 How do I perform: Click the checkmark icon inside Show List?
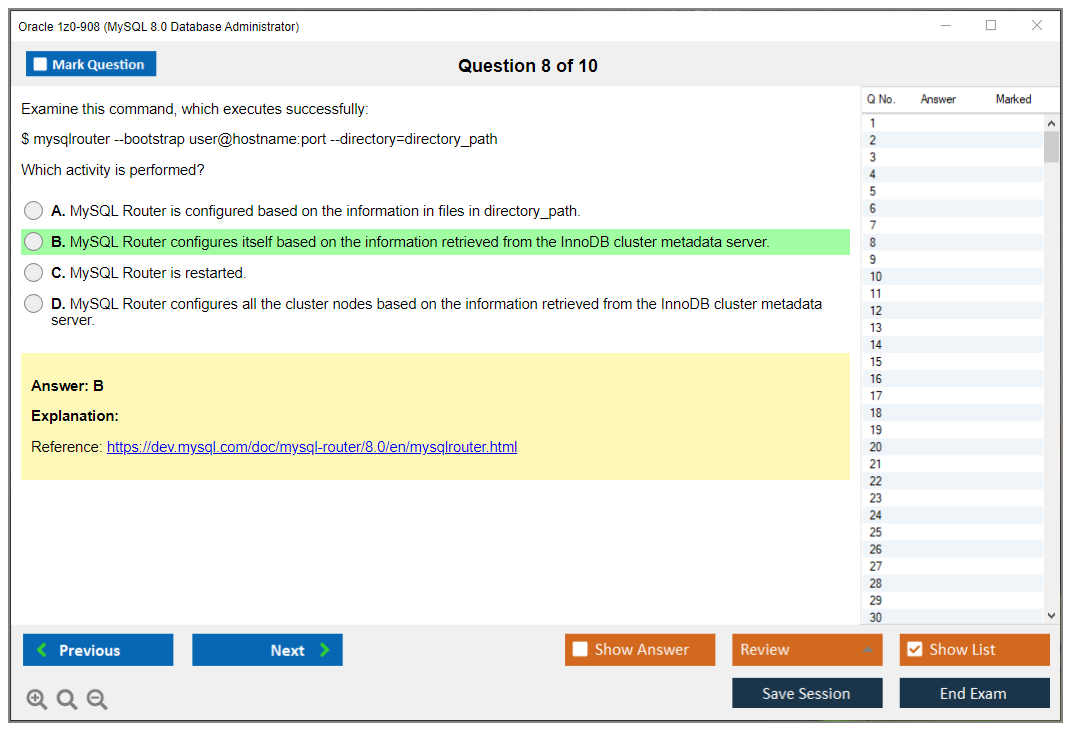point(914,649)
